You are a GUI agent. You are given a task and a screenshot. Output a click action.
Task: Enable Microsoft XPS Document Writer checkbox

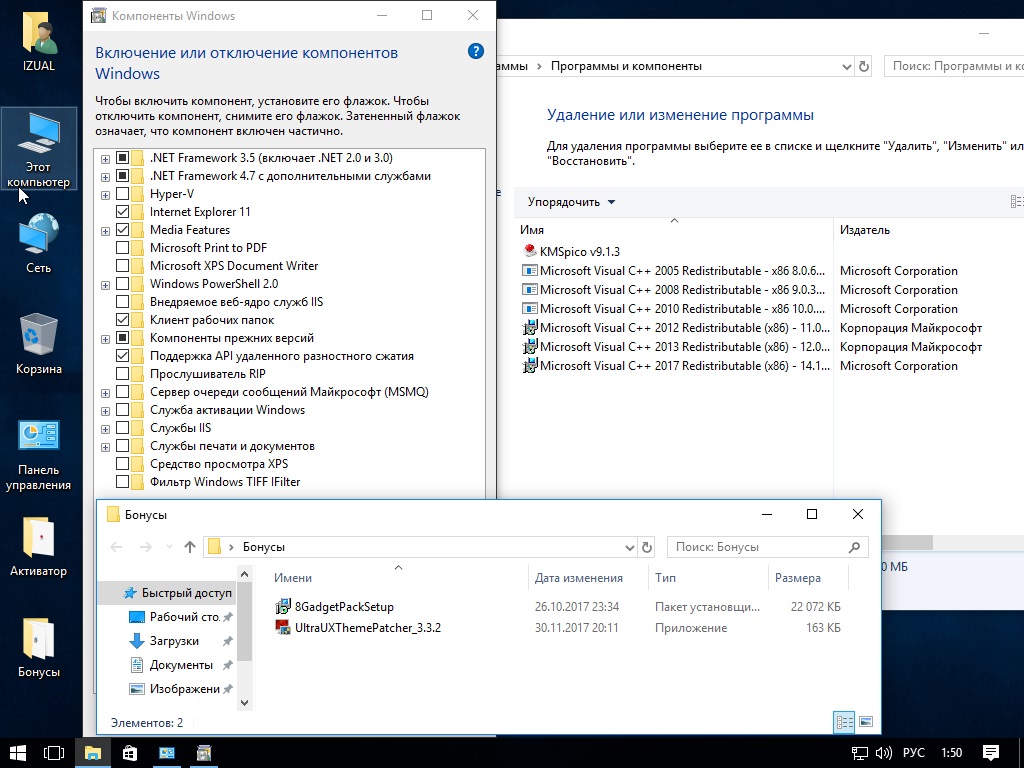[x=122, y=266]
